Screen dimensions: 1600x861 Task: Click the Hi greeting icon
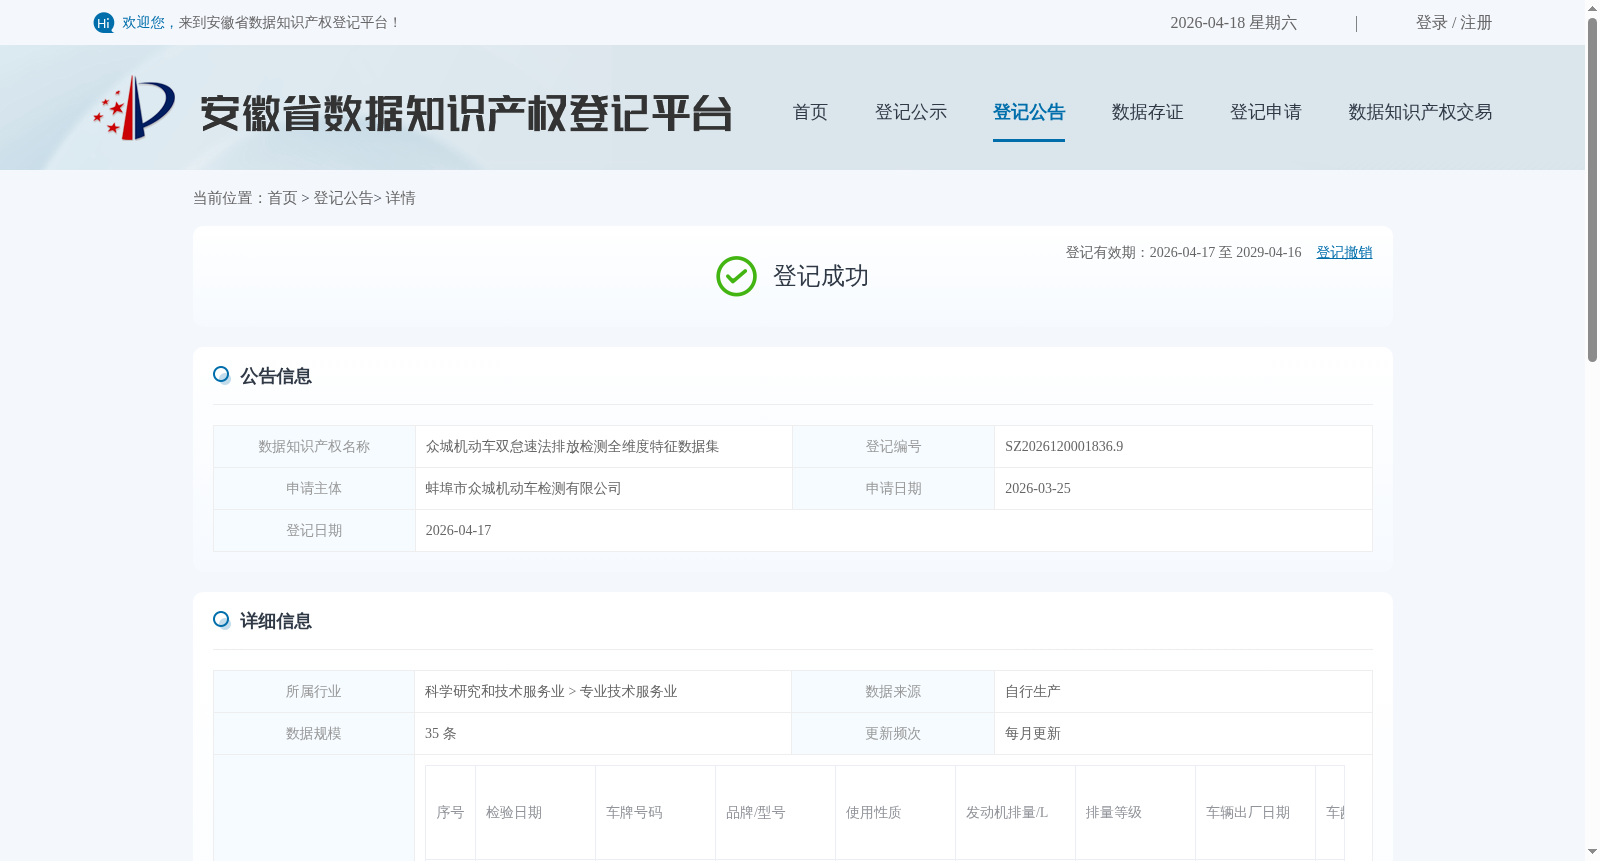[x=104, y=23]
